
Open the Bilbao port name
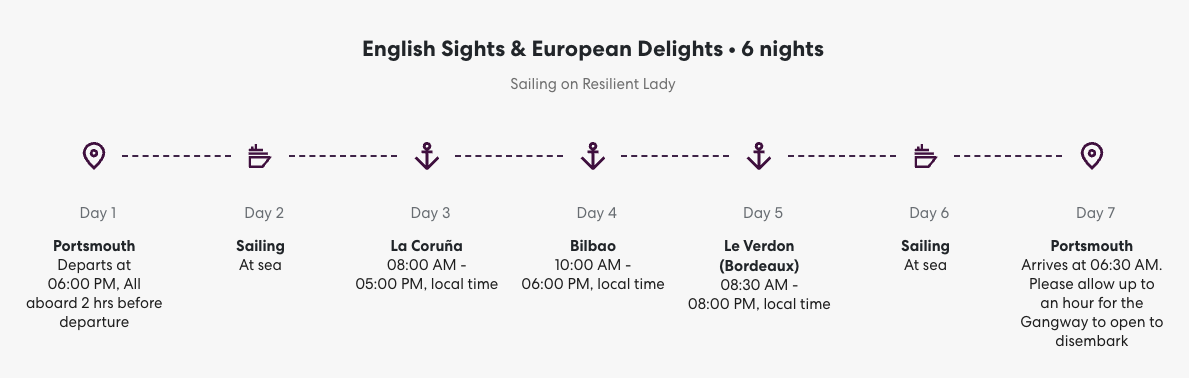click(x=593, y=246)
